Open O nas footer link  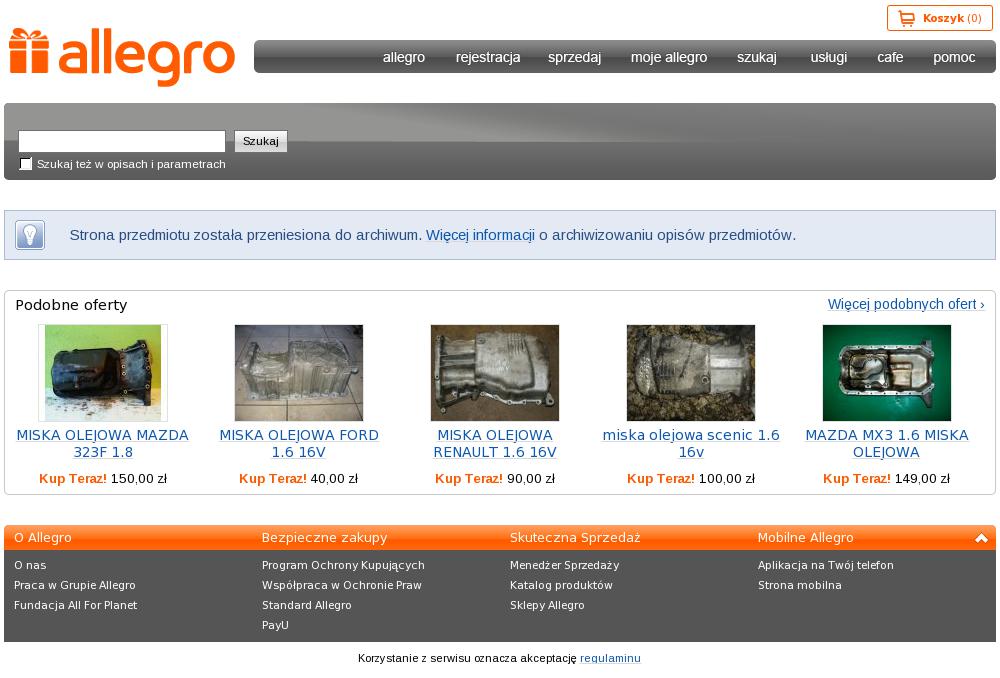pos(30,565)
